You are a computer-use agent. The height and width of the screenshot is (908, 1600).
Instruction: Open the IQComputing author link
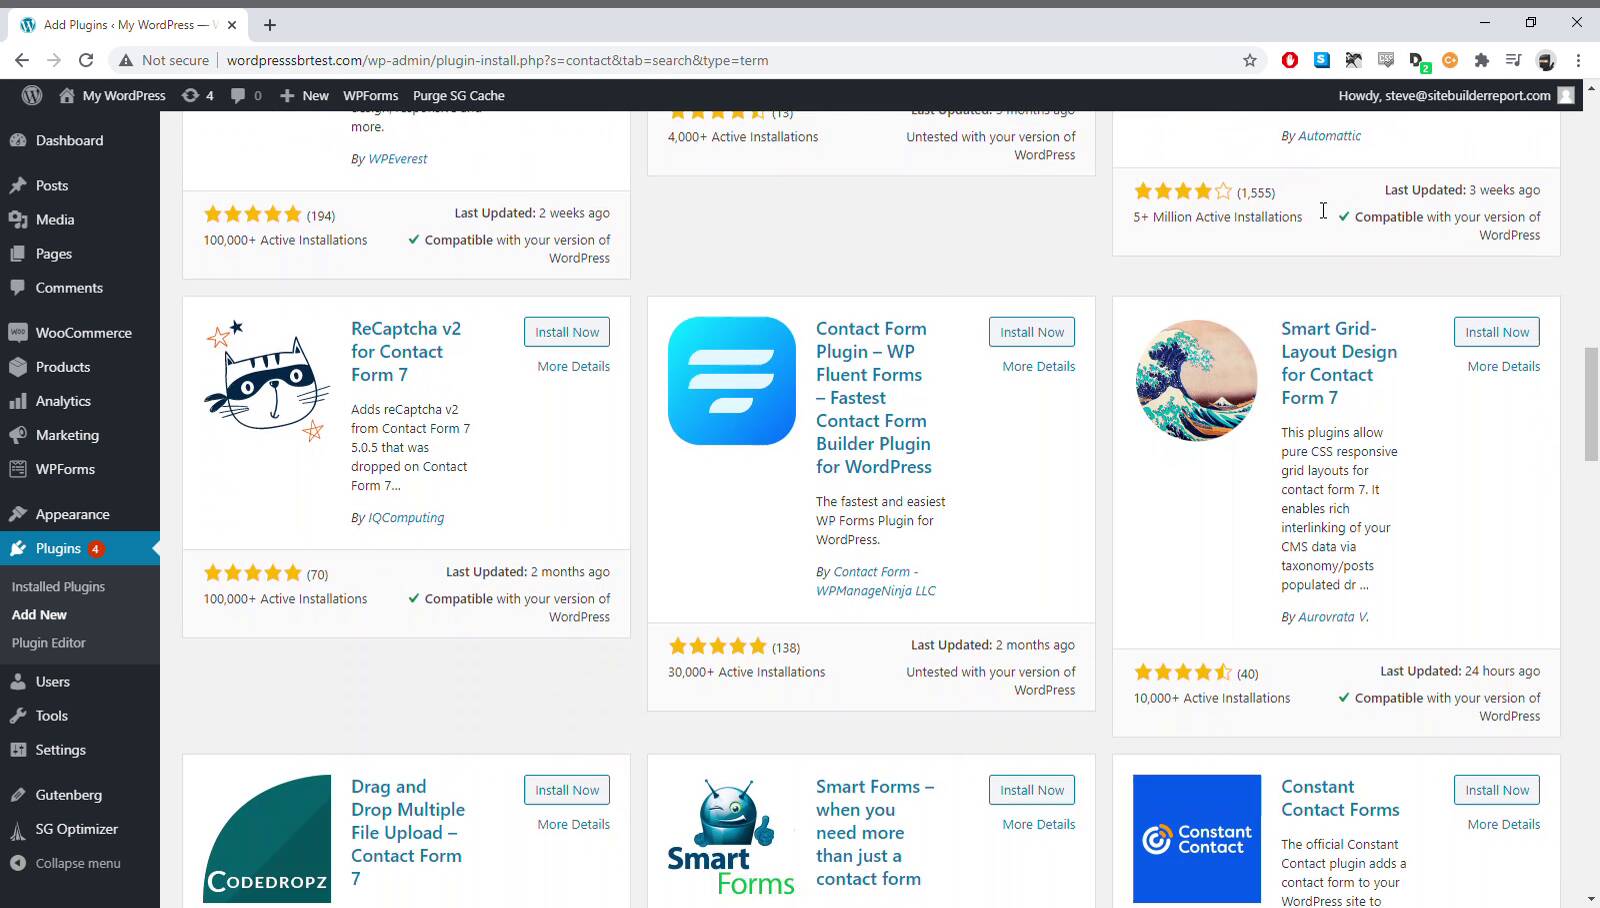406,518
